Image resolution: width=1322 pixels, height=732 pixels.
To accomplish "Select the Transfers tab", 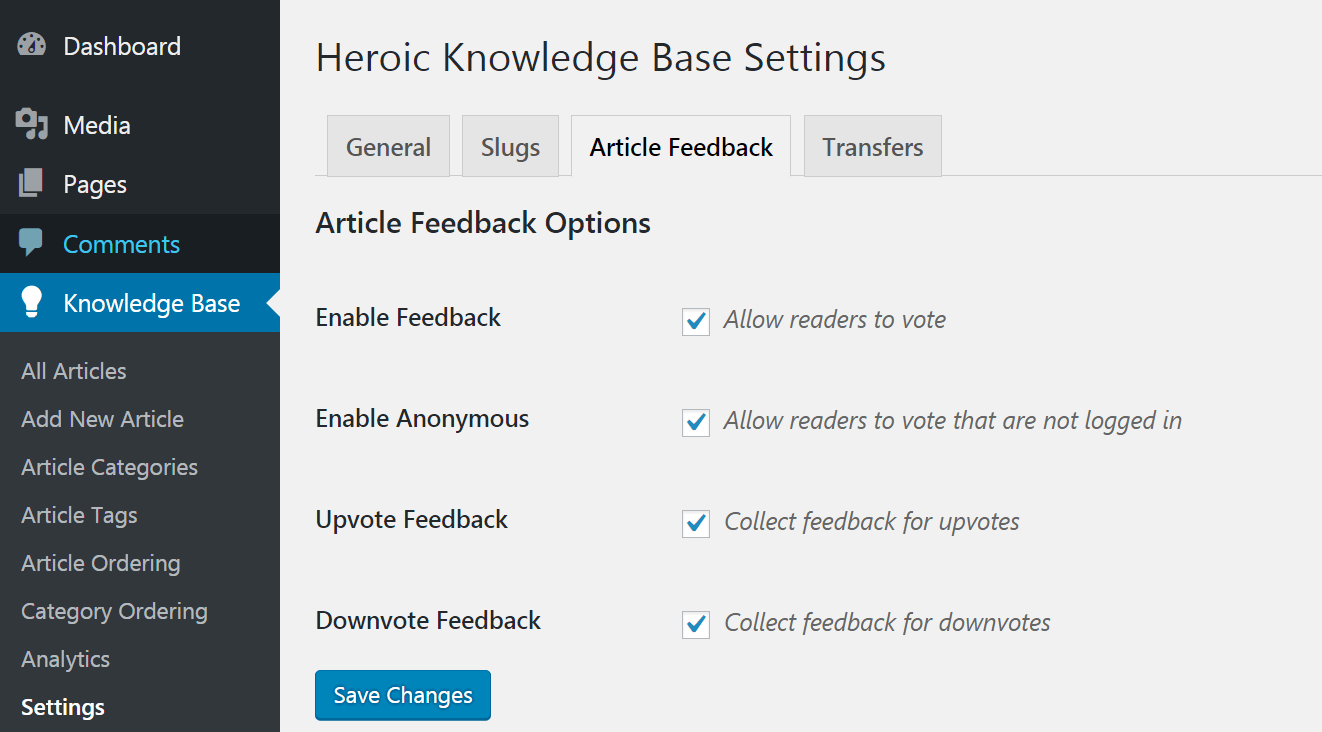I will (872, 147).
